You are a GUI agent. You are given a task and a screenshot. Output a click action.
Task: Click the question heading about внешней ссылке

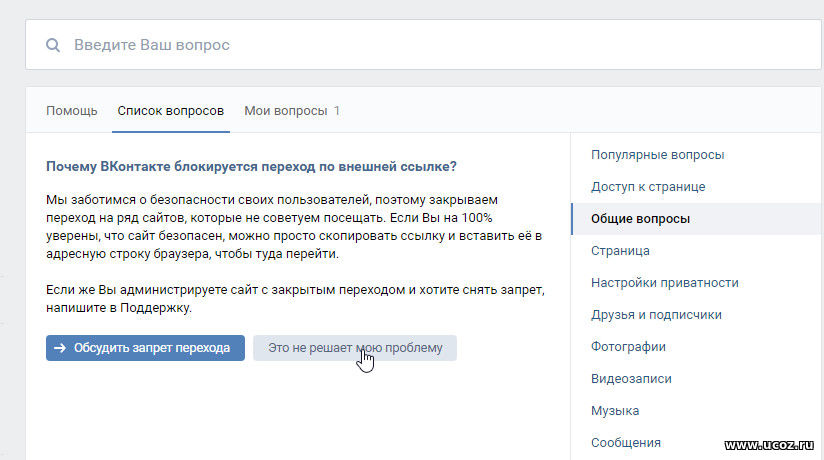[x=251, y=167]
